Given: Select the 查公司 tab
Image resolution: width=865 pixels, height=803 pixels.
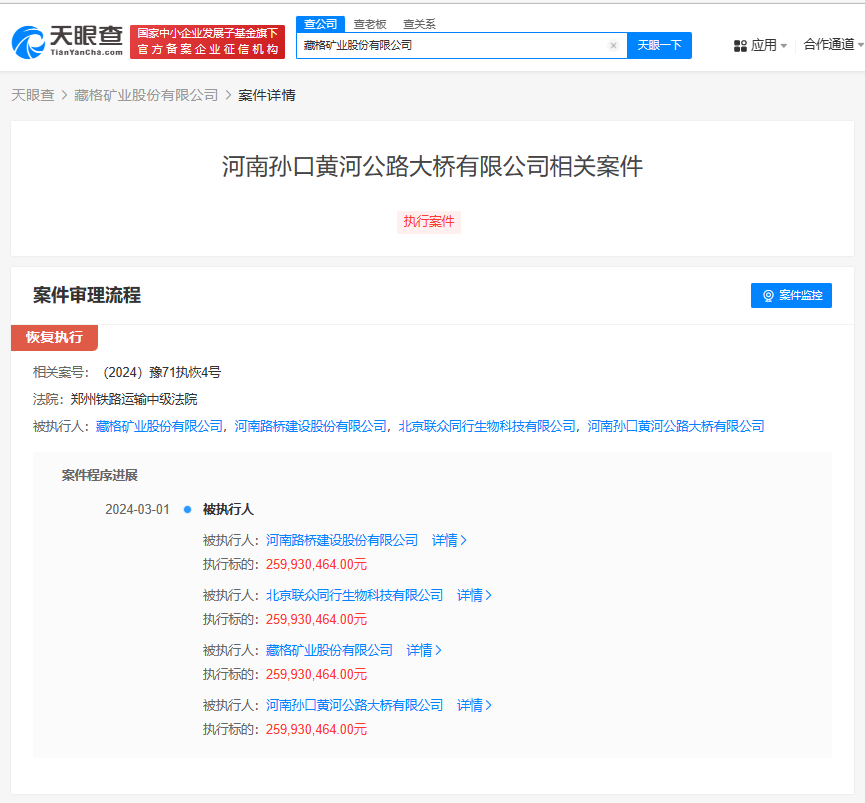Looking at the screenshot, I should 320,23.
